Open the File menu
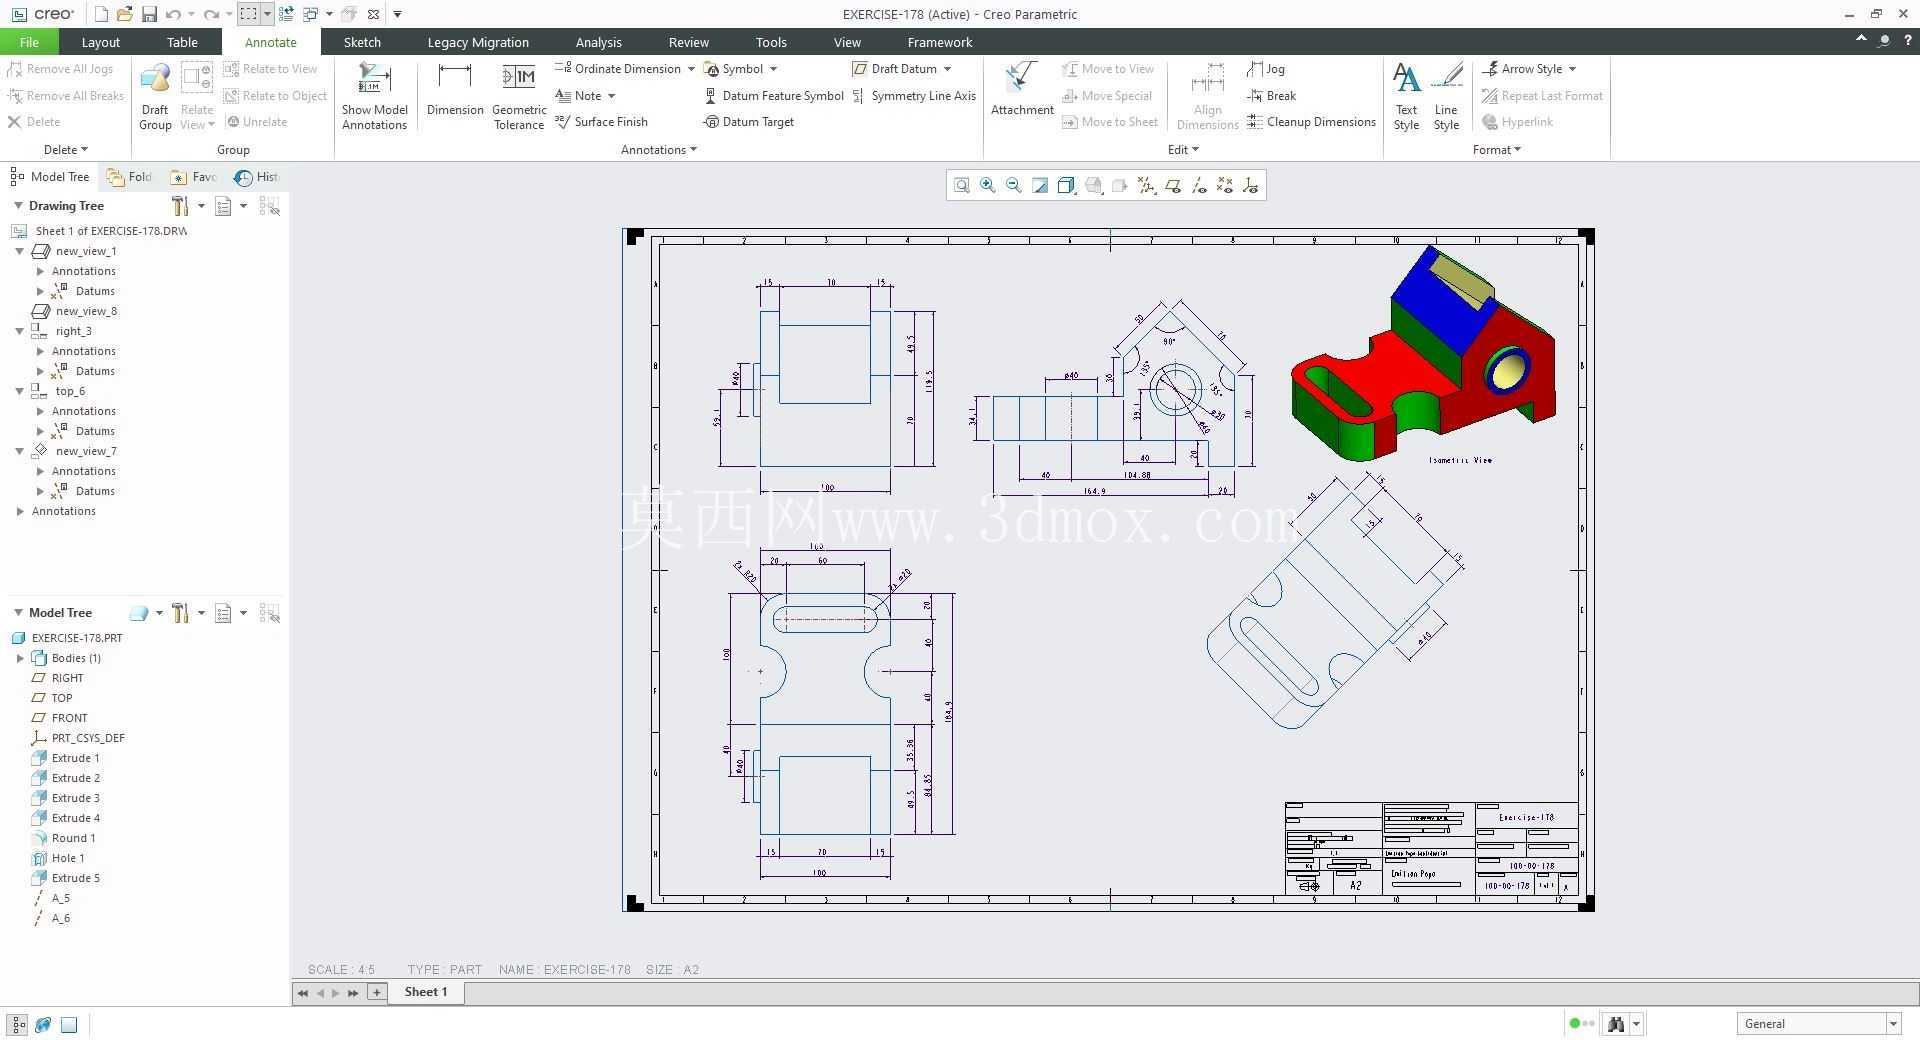The width and height of the screenshot is (1920, 1040). point(29,42)
